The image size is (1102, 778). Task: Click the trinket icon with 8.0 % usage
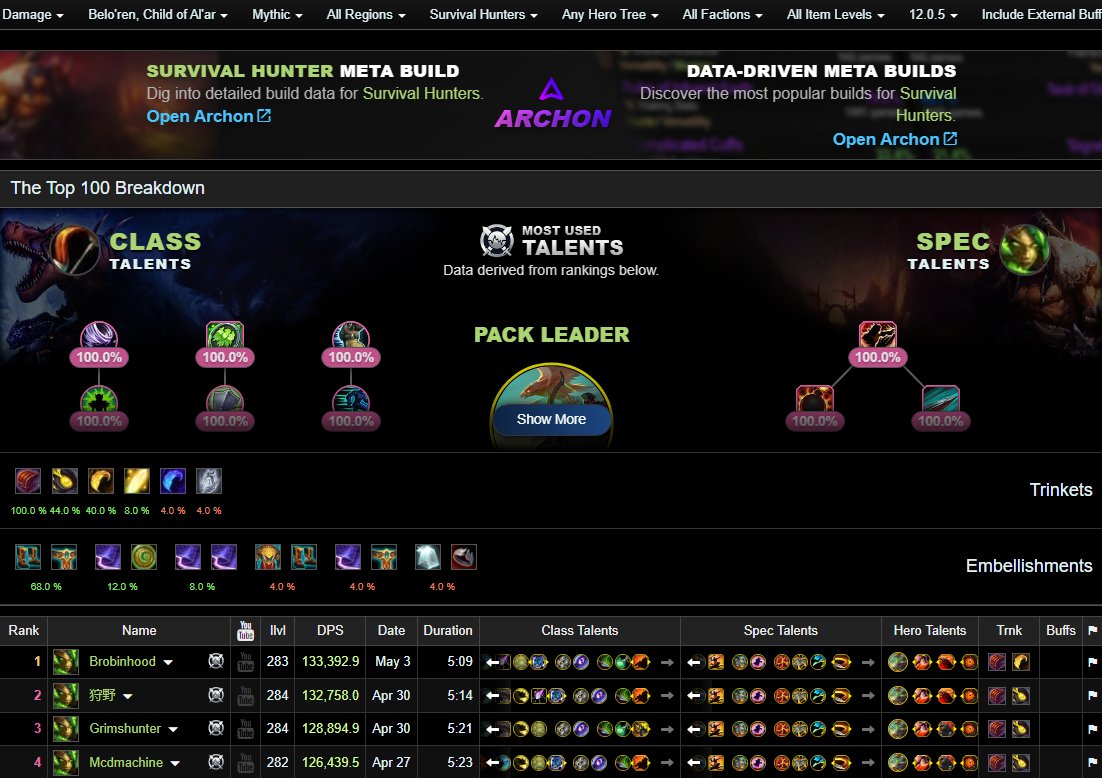[136, 481]
